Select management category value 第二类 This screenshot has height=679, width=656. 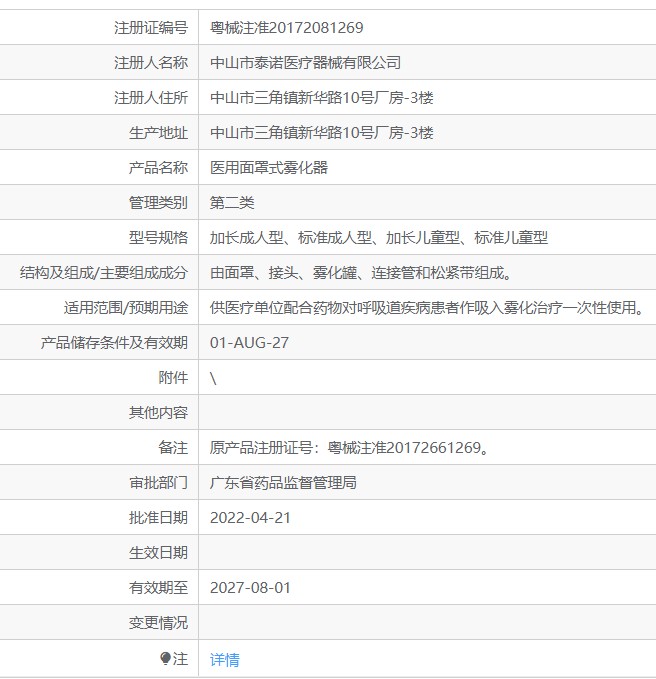[x=232, y=203]
